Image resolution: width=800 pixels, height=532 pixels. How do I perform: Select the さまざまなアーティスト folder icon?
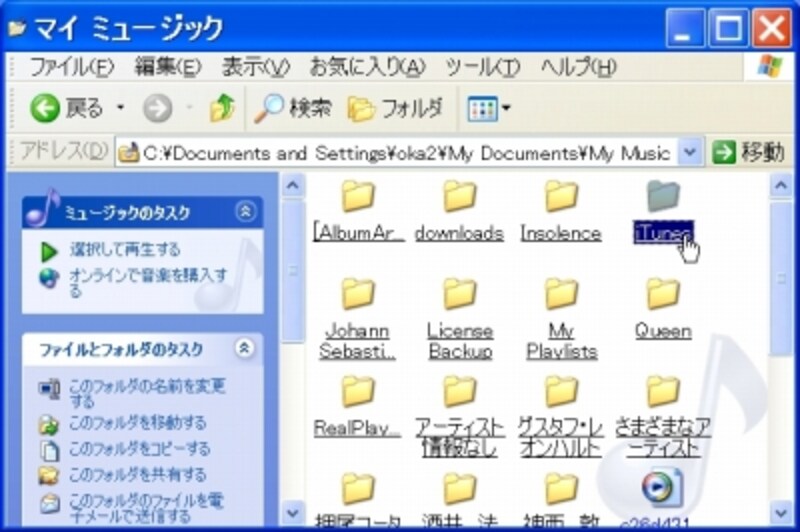663,391
